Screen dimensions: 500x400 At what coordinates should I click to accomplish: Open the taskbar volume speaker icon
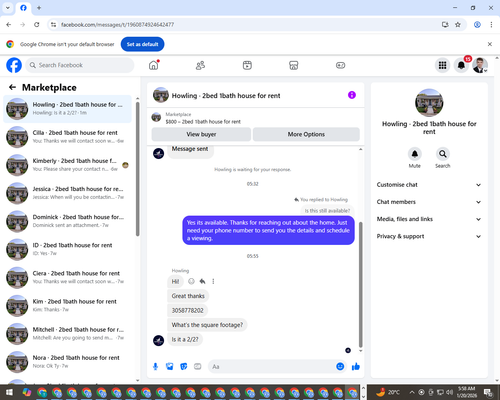(450, 392)
